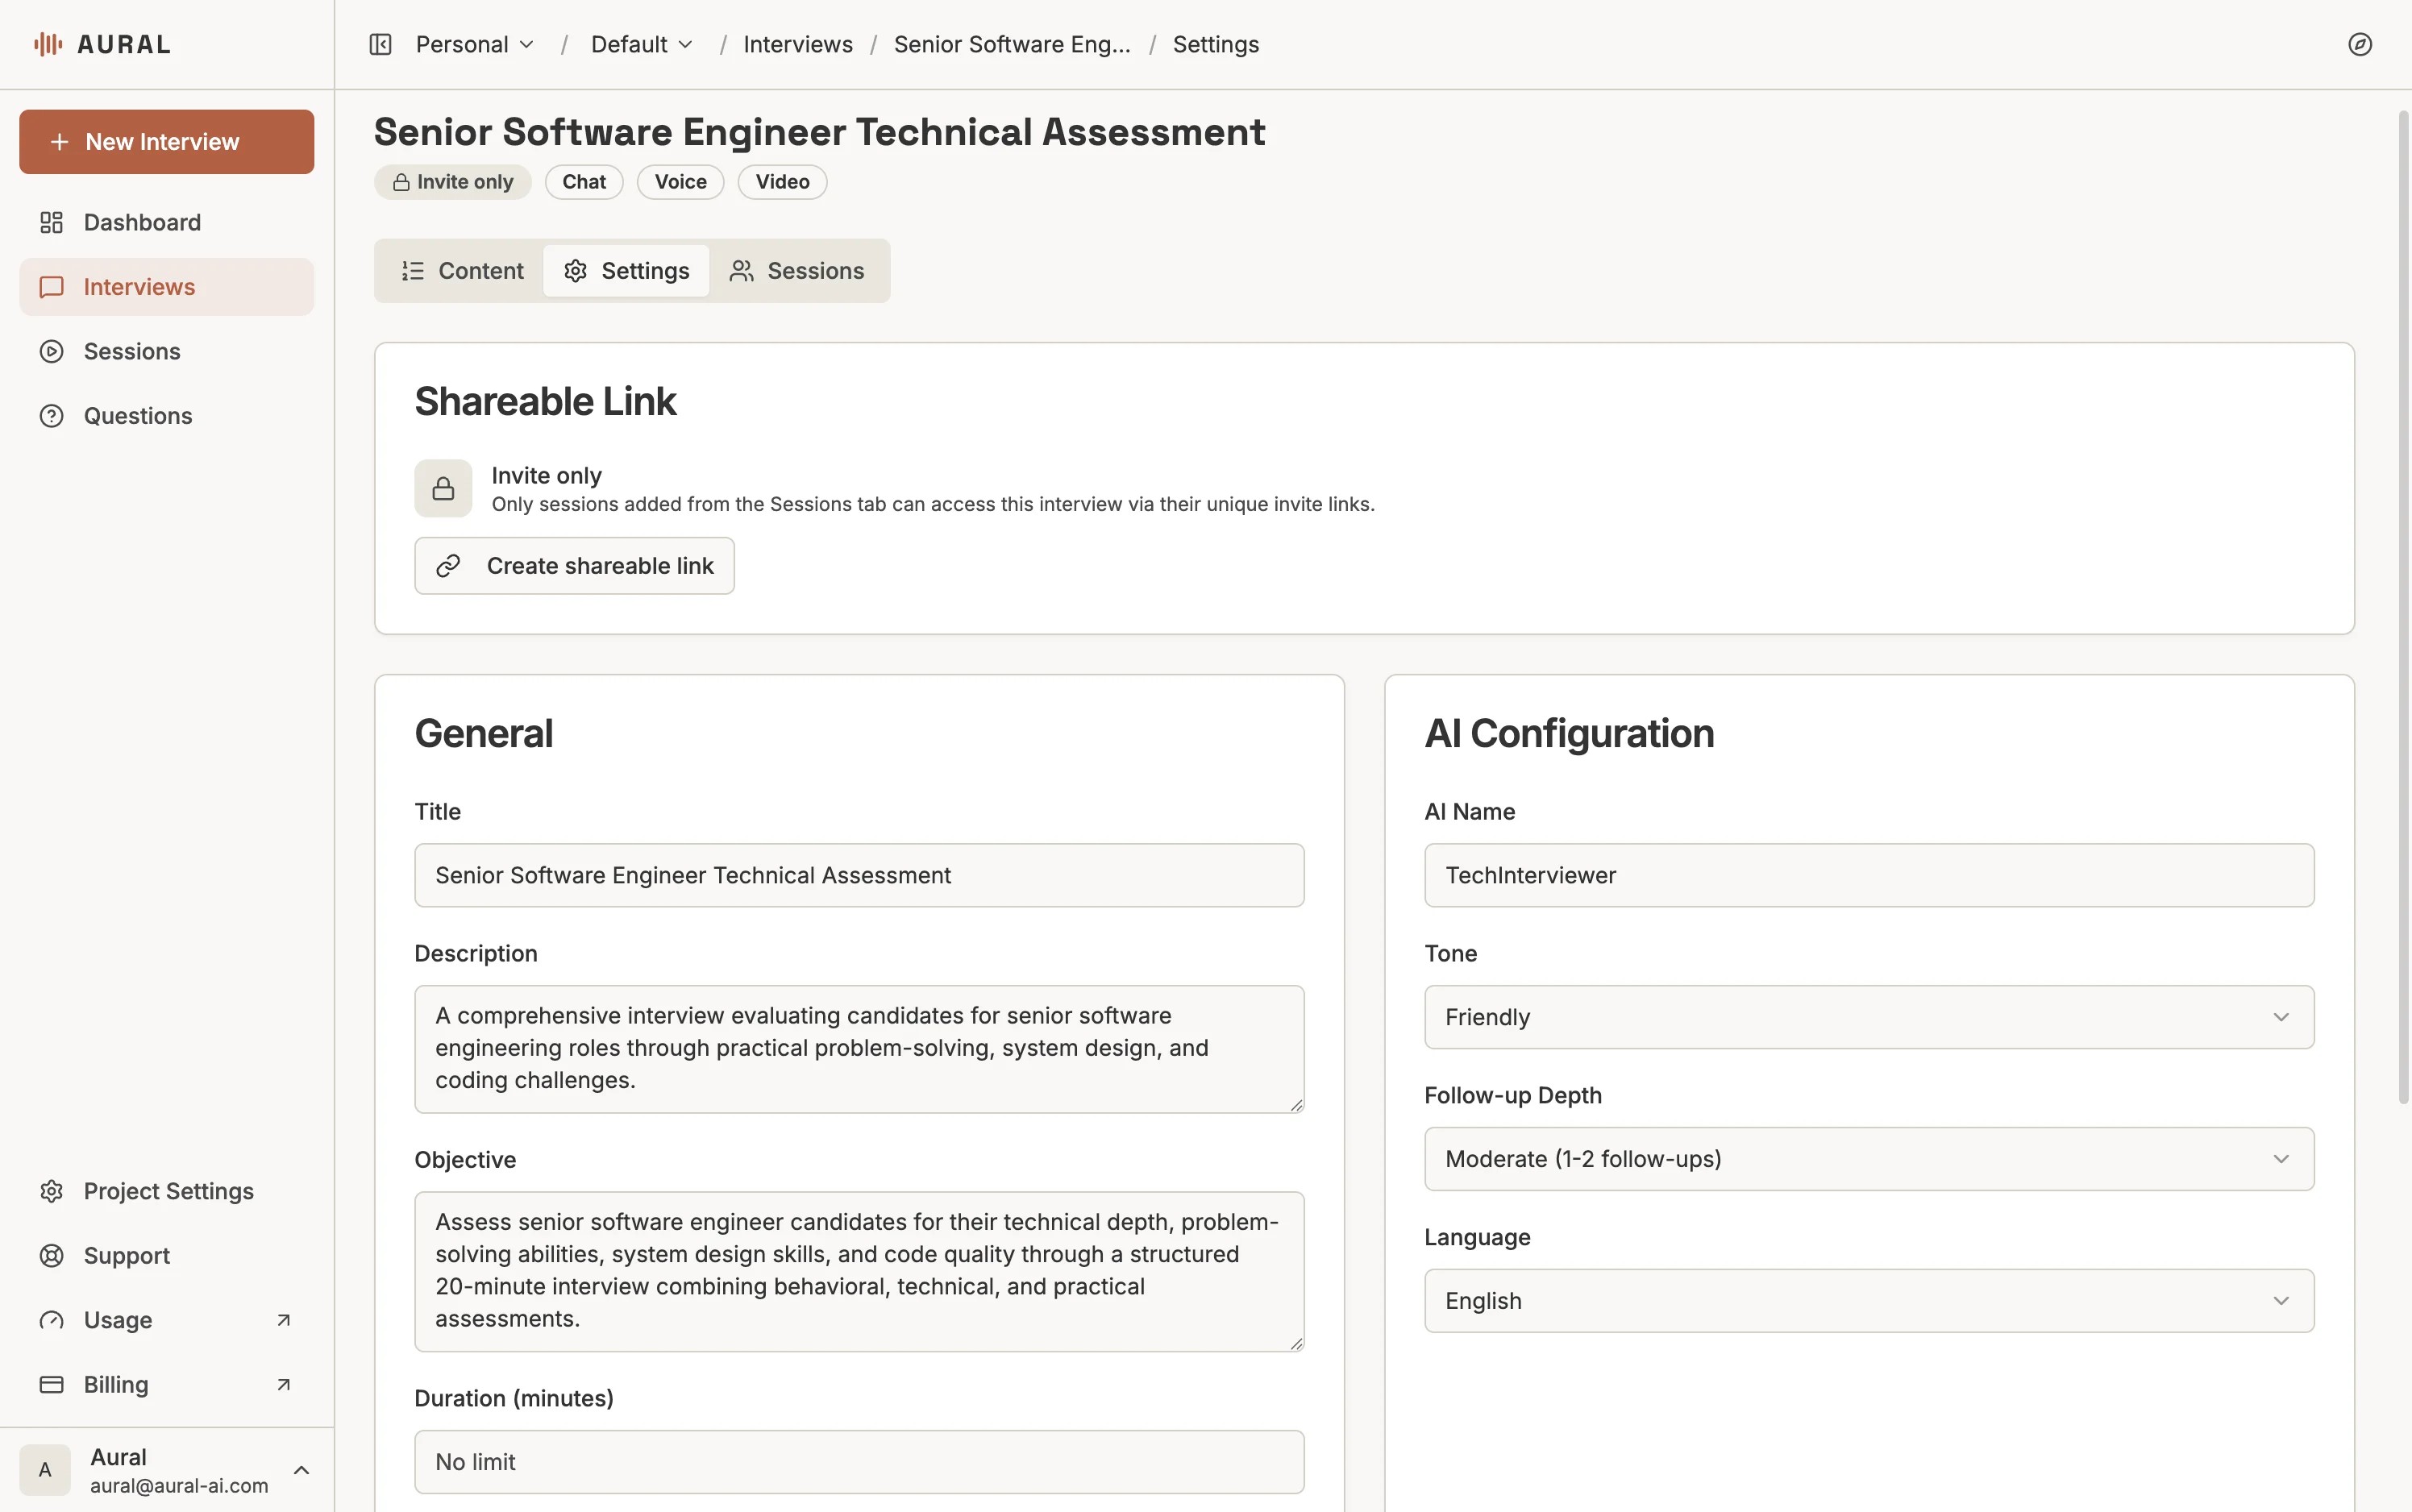Switch to the Content tab
Viewport: 2412px width, 1512px height.
(461, 271)
